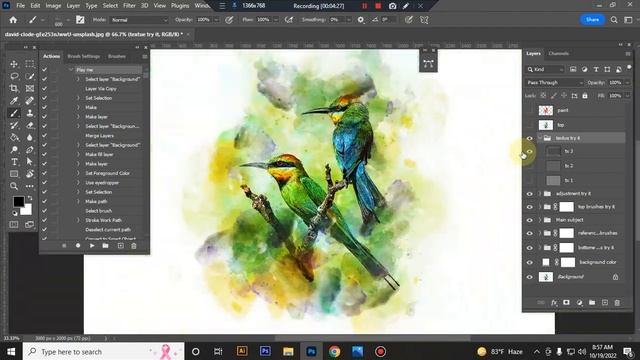Viewport: 640px width, 360px height.
Task: Switch to the Channels tab
Action: pyautogui.click(x=558, y=53)
